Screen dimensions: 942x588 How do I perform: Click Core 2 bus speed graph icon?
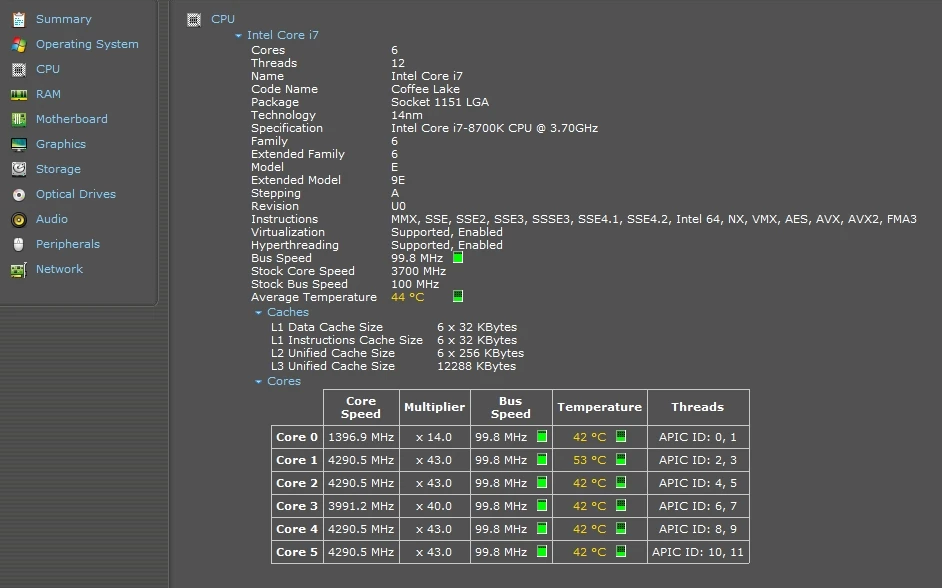pyautogui.click(x=542, y=482)
